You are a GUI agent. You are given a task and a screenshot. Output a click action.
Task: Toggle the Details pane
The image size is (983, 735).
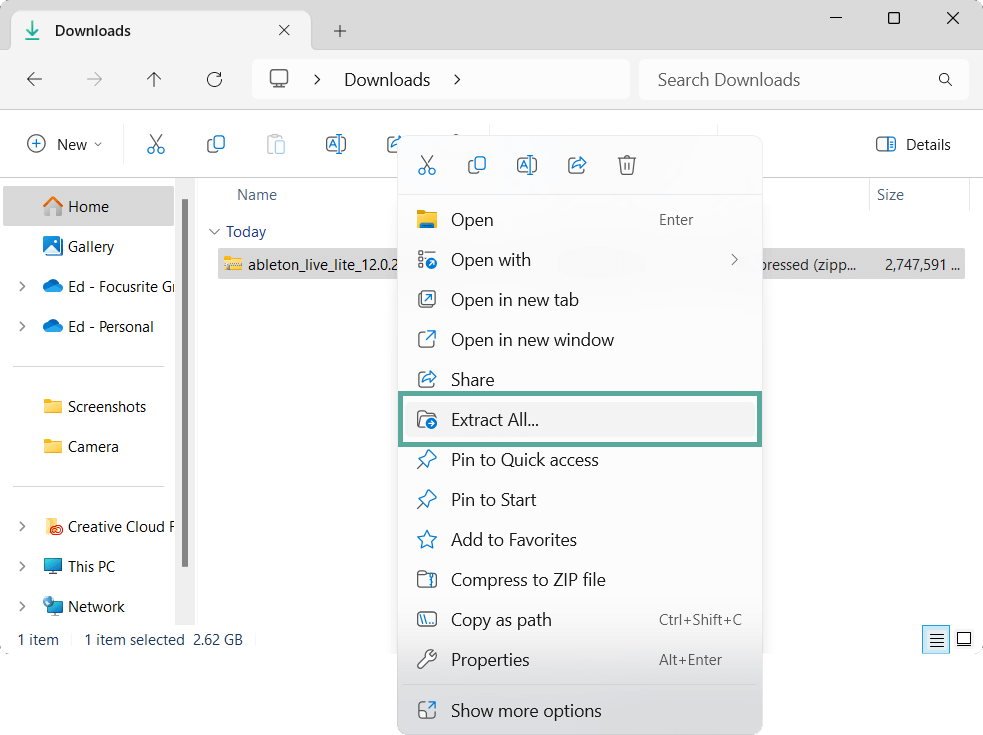pyautogui.click(x=913, y=144)
